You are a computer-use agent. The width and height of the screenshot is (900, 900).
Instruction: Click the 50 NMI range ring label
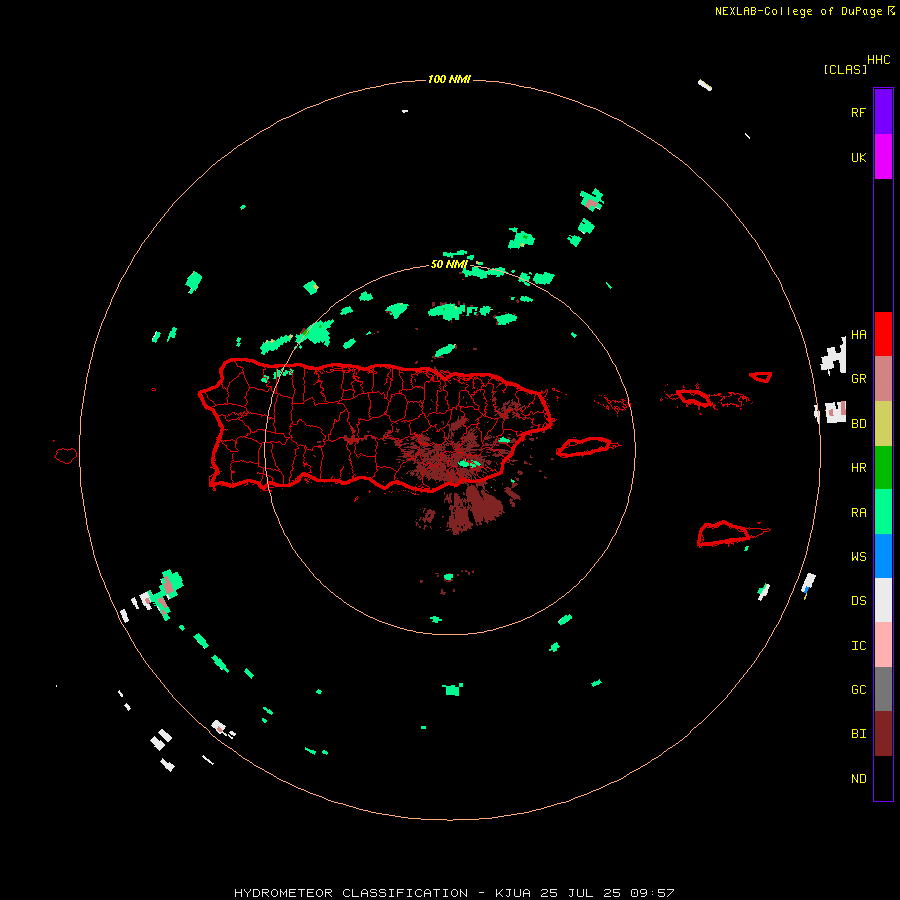(x=449, y=264)
